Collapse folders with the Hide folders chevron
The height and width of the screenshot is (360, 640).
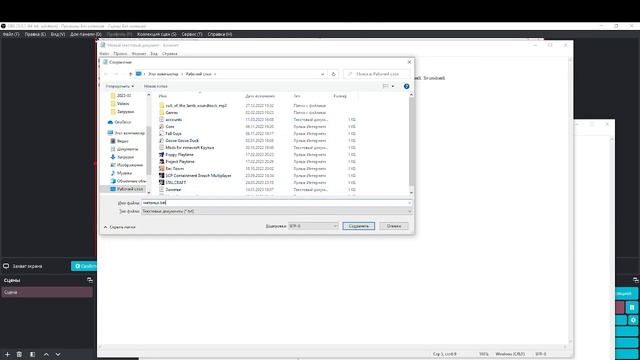click(120, 227)
